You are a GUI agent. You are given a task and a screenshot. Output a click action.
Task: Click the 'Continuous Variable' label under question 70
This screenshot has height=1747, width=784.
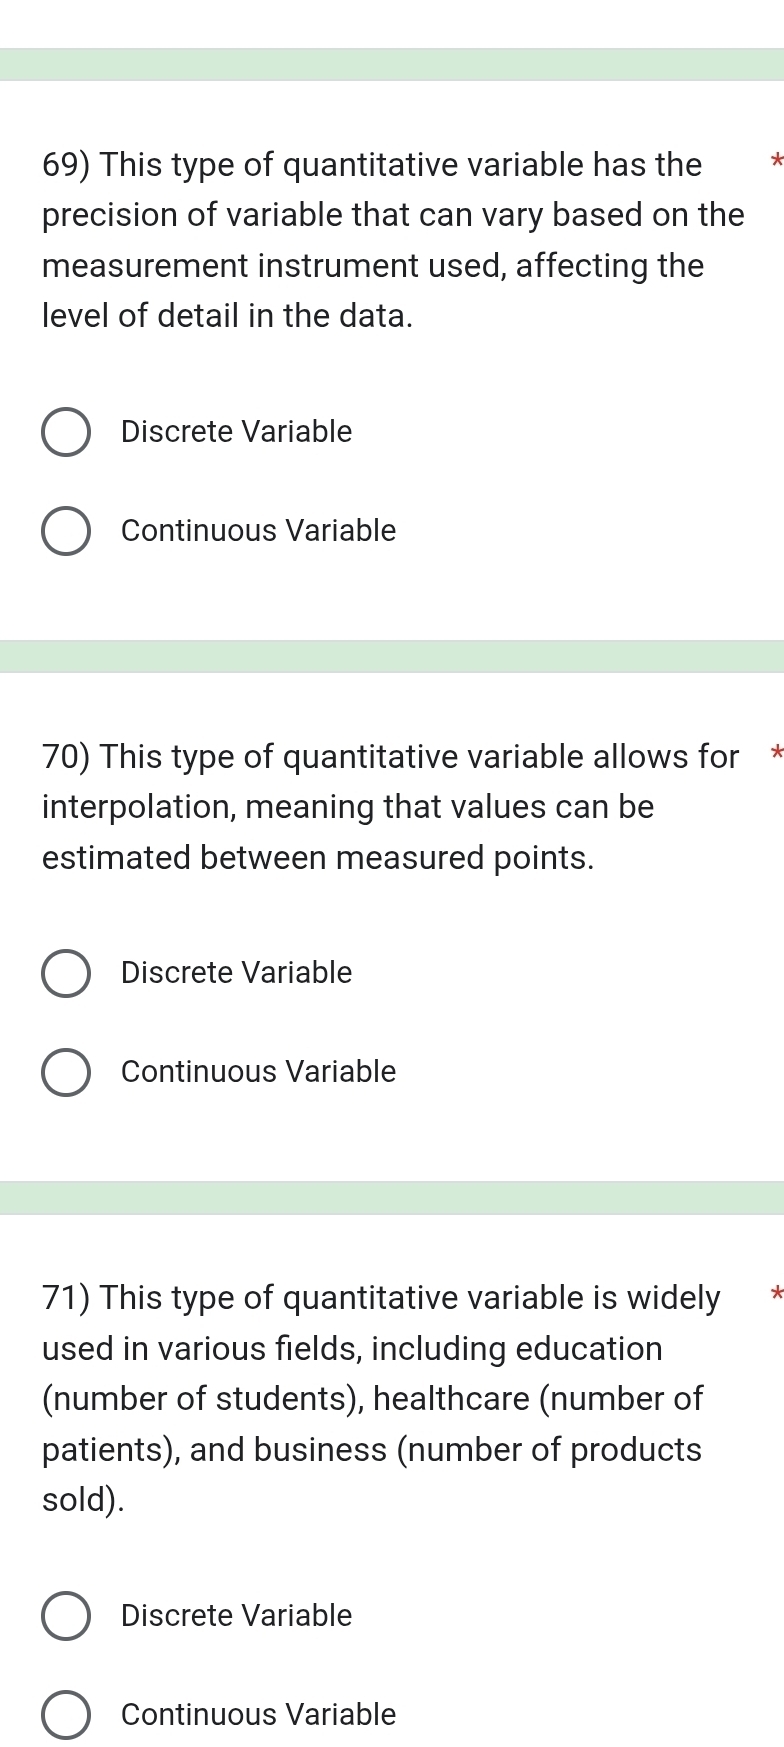(x=258, y=1072)
